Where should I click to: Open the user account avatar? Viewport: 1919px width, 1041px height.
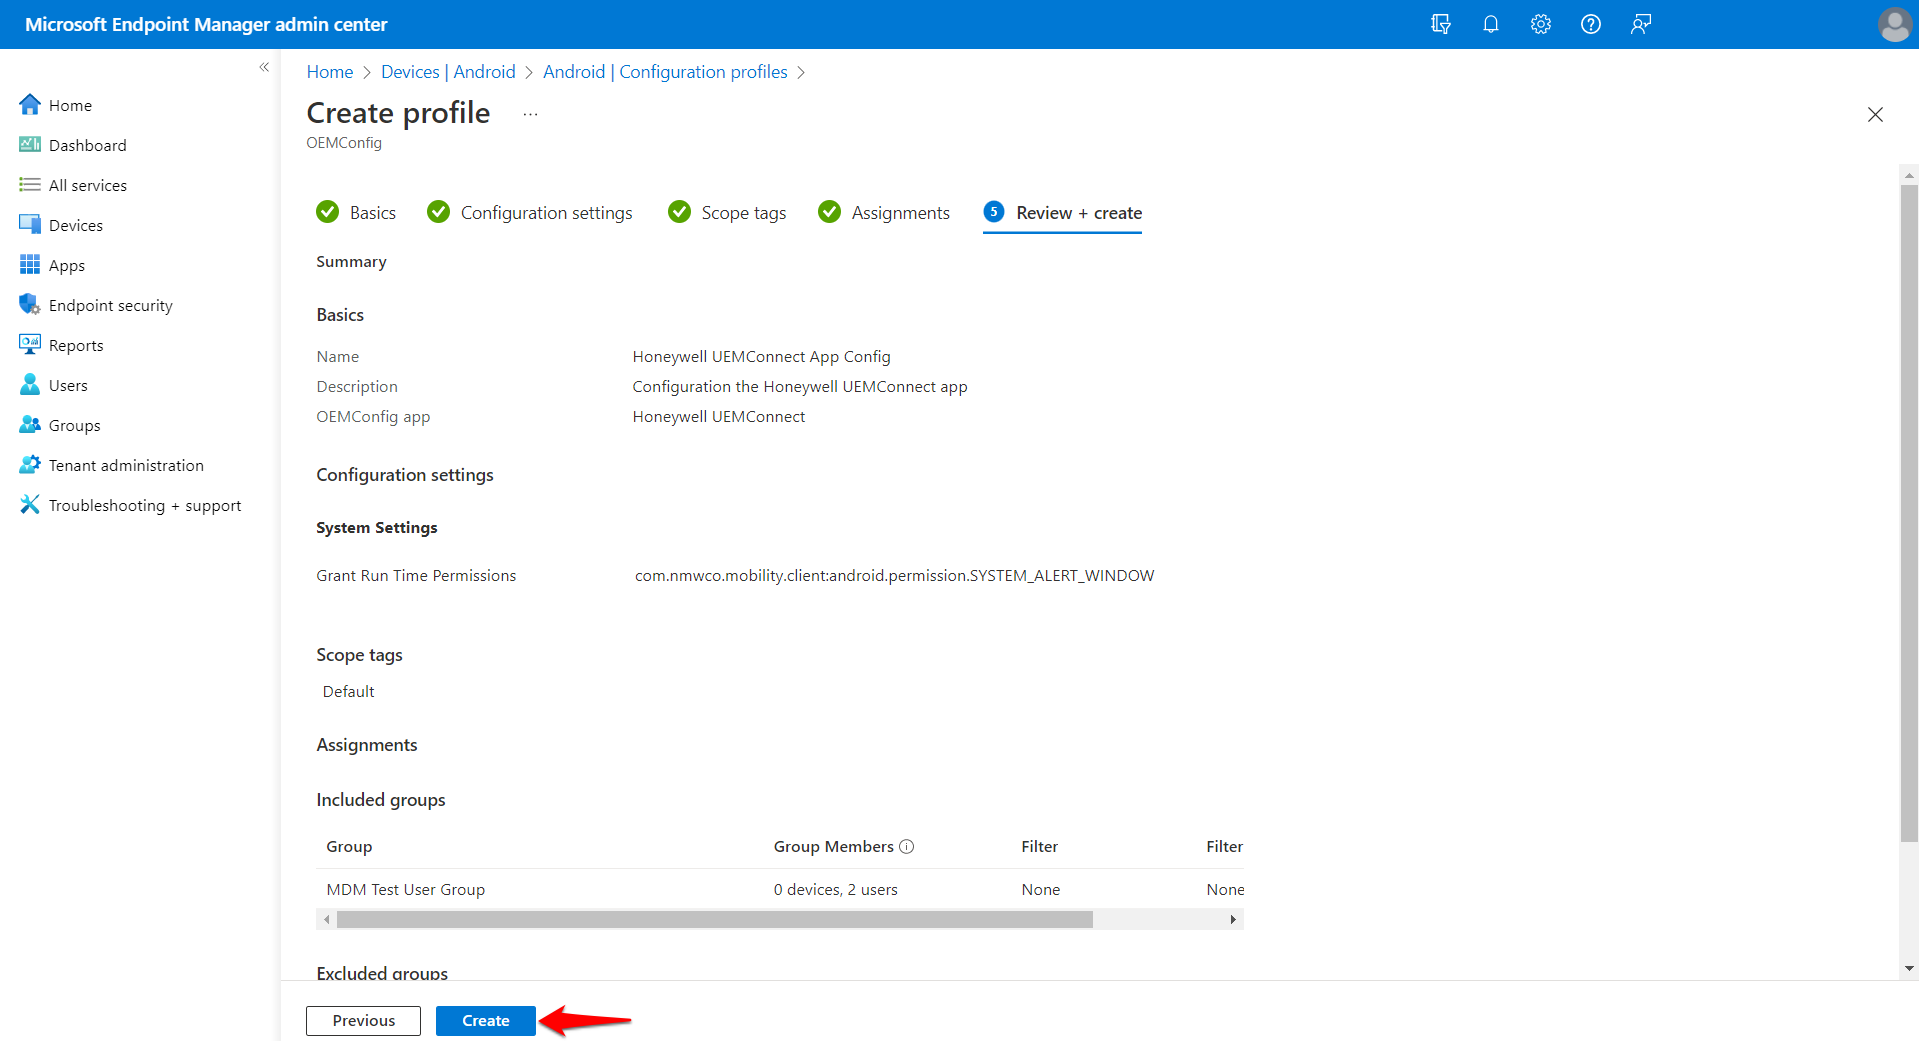1894,24
